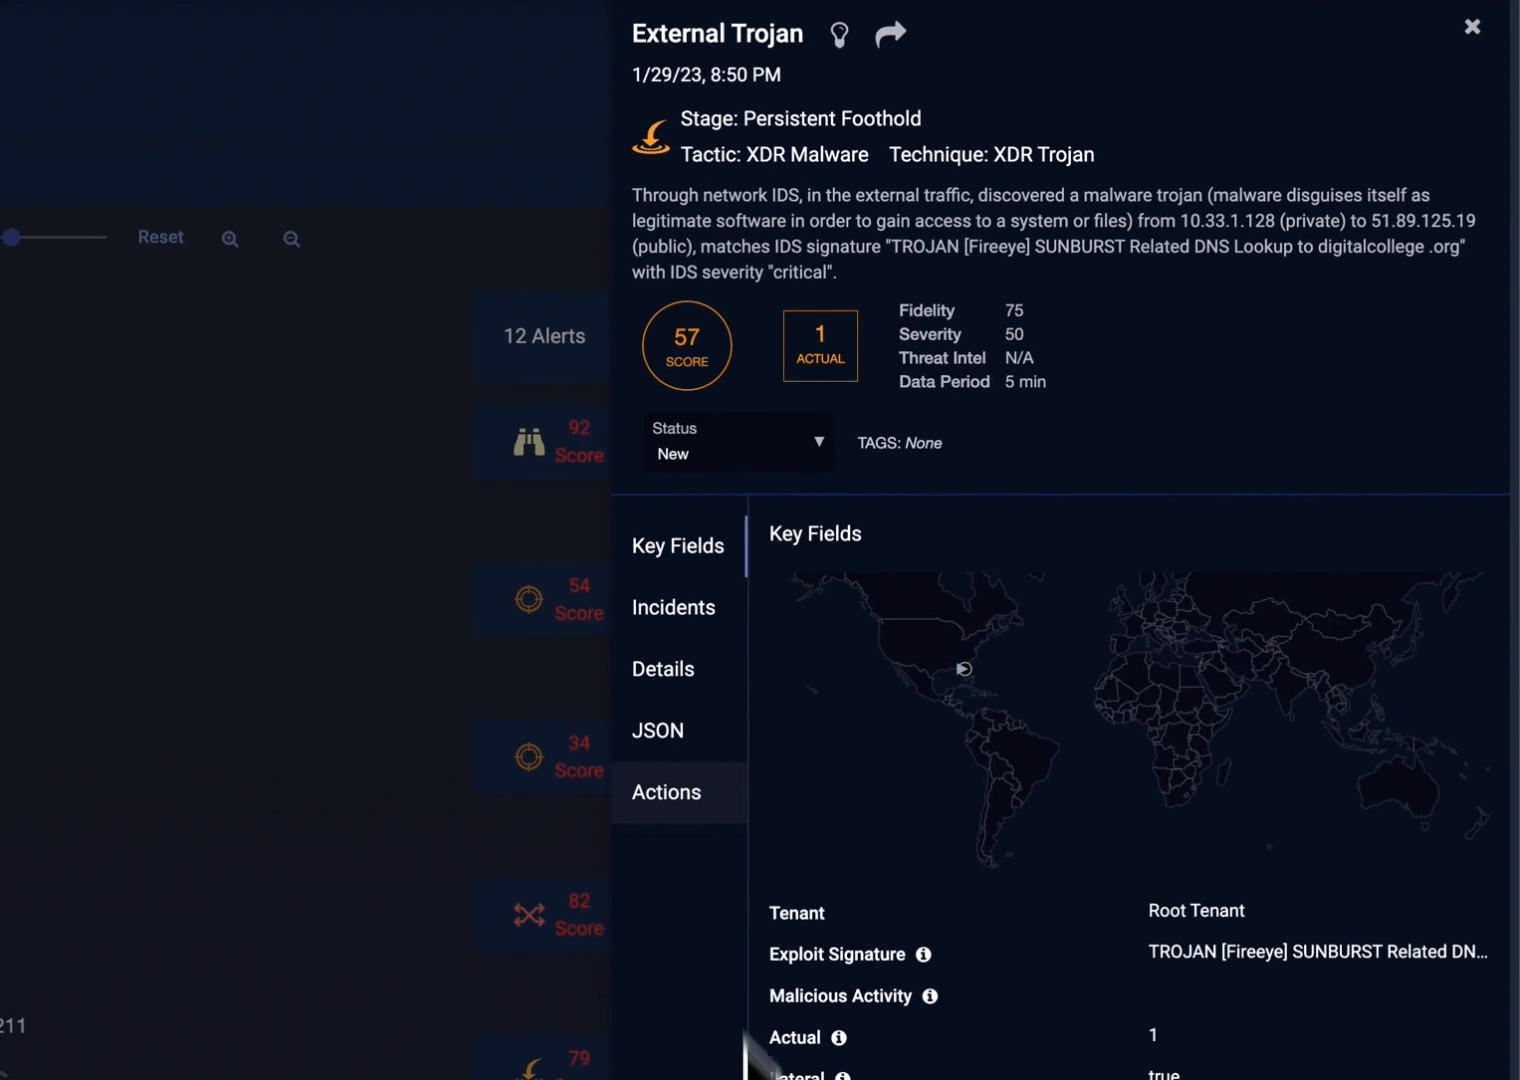Click the Malicious Activity field label
Image resolution: width=1520 pixels, height=1080 pixels.
click(840, 996)
